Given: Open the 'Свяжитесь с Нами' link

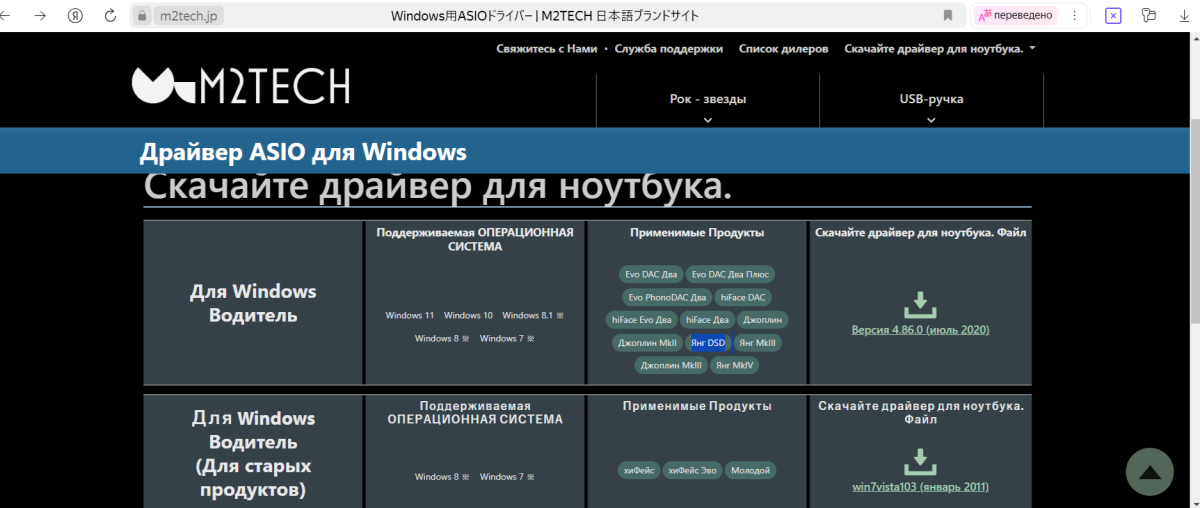Looking at the screenshot, I should (546, 48).
